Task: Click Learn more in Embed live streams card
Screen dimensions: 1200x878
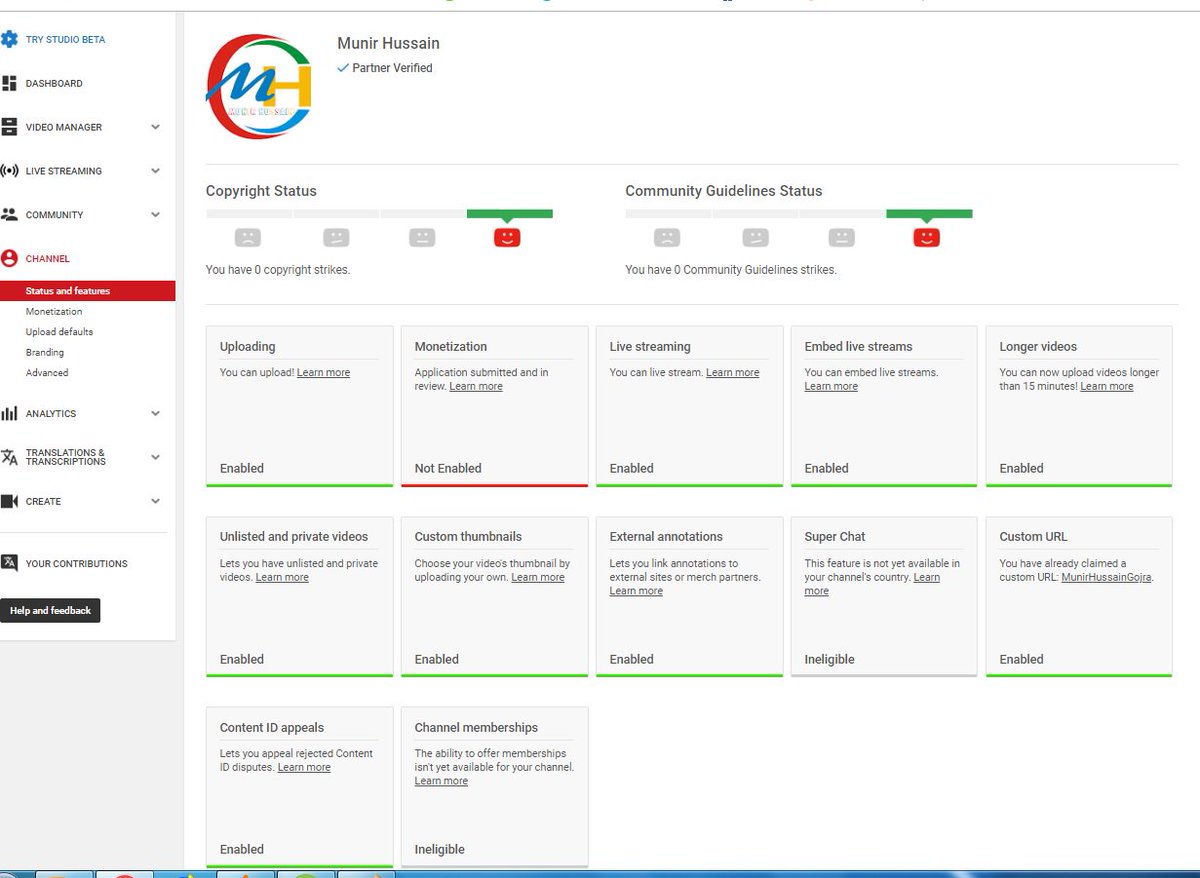Action: 831,387
